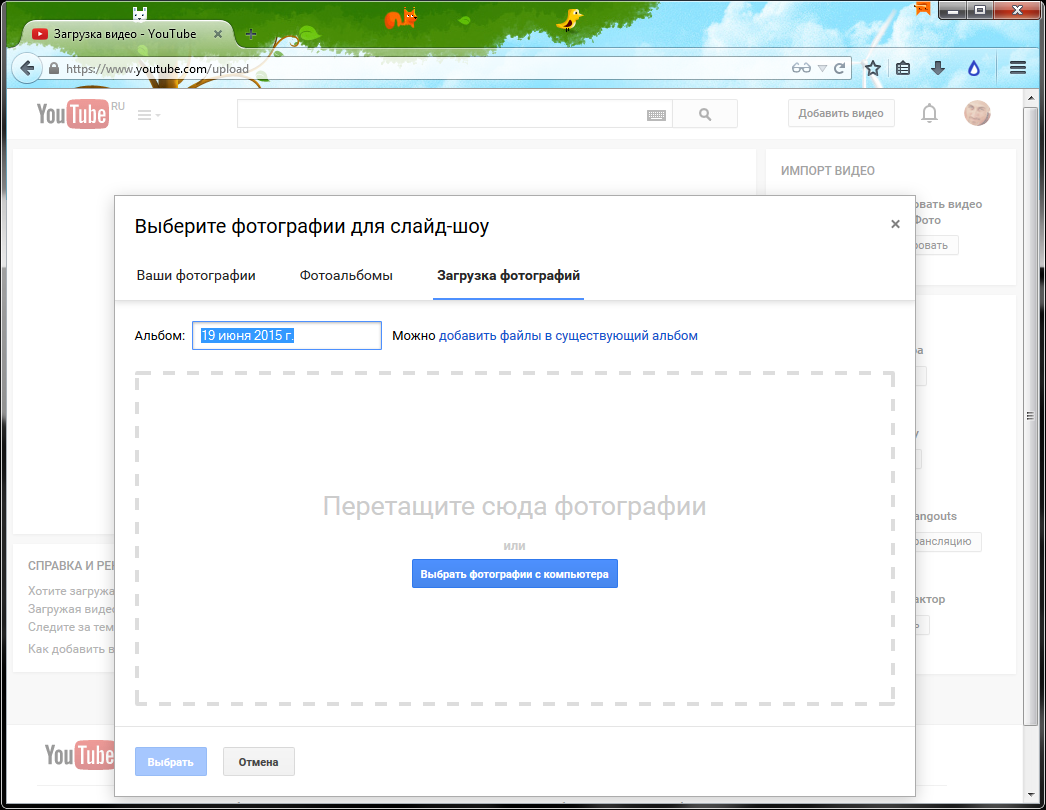The width and height of the screenshot is (1046, 810).
Task: Click the orange bookmark icon in title bar
Action: pos(923,8)
